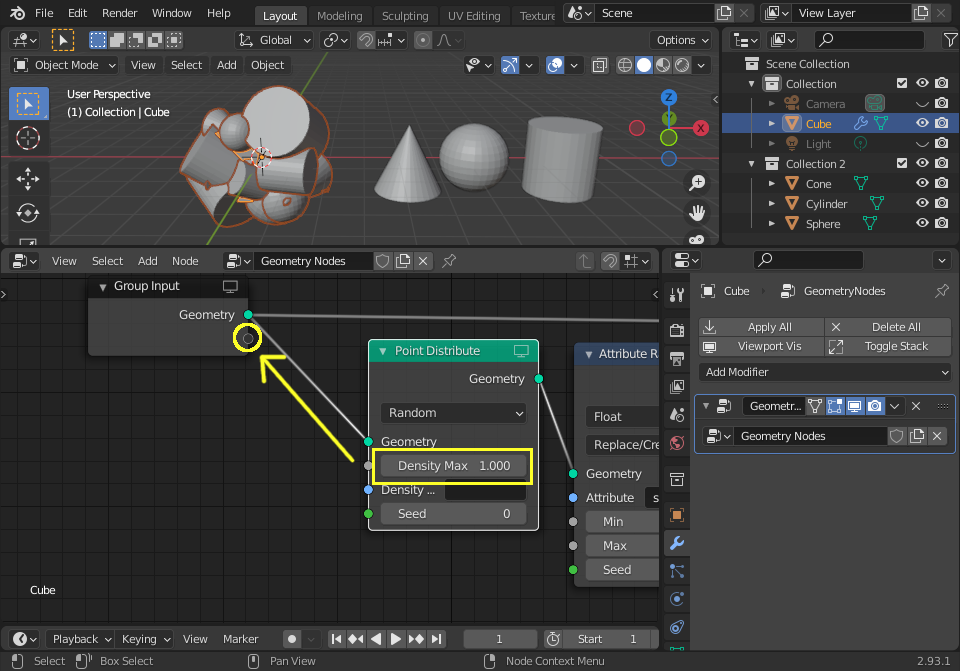Disable rendering for the Sphere
The image size is (960, 671).
[x=942, y=223]
